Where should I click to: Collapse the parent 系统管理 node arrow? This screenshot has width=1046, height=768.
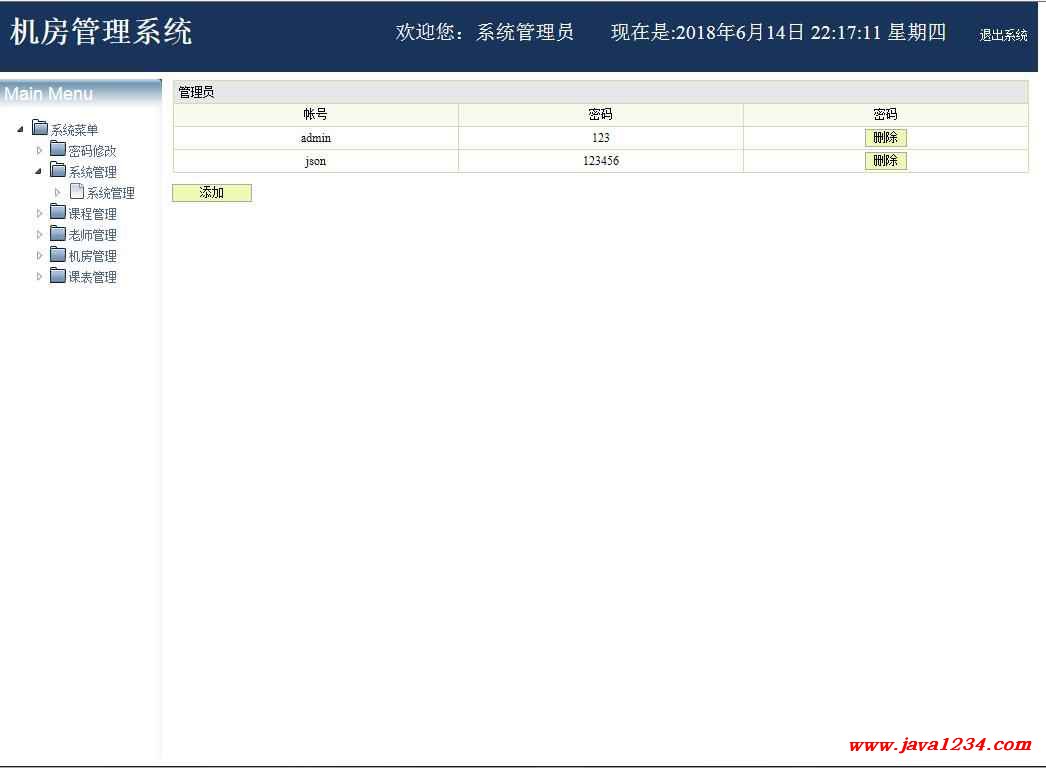(39, 172)
